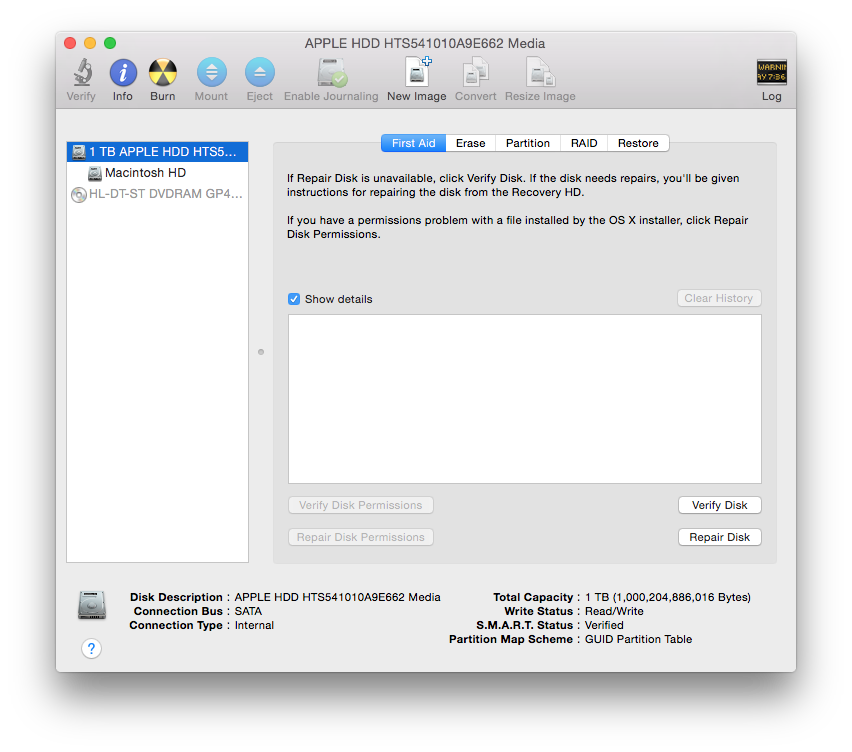
Task: Click the Connection Type value Internal
Action: point(254,625)
